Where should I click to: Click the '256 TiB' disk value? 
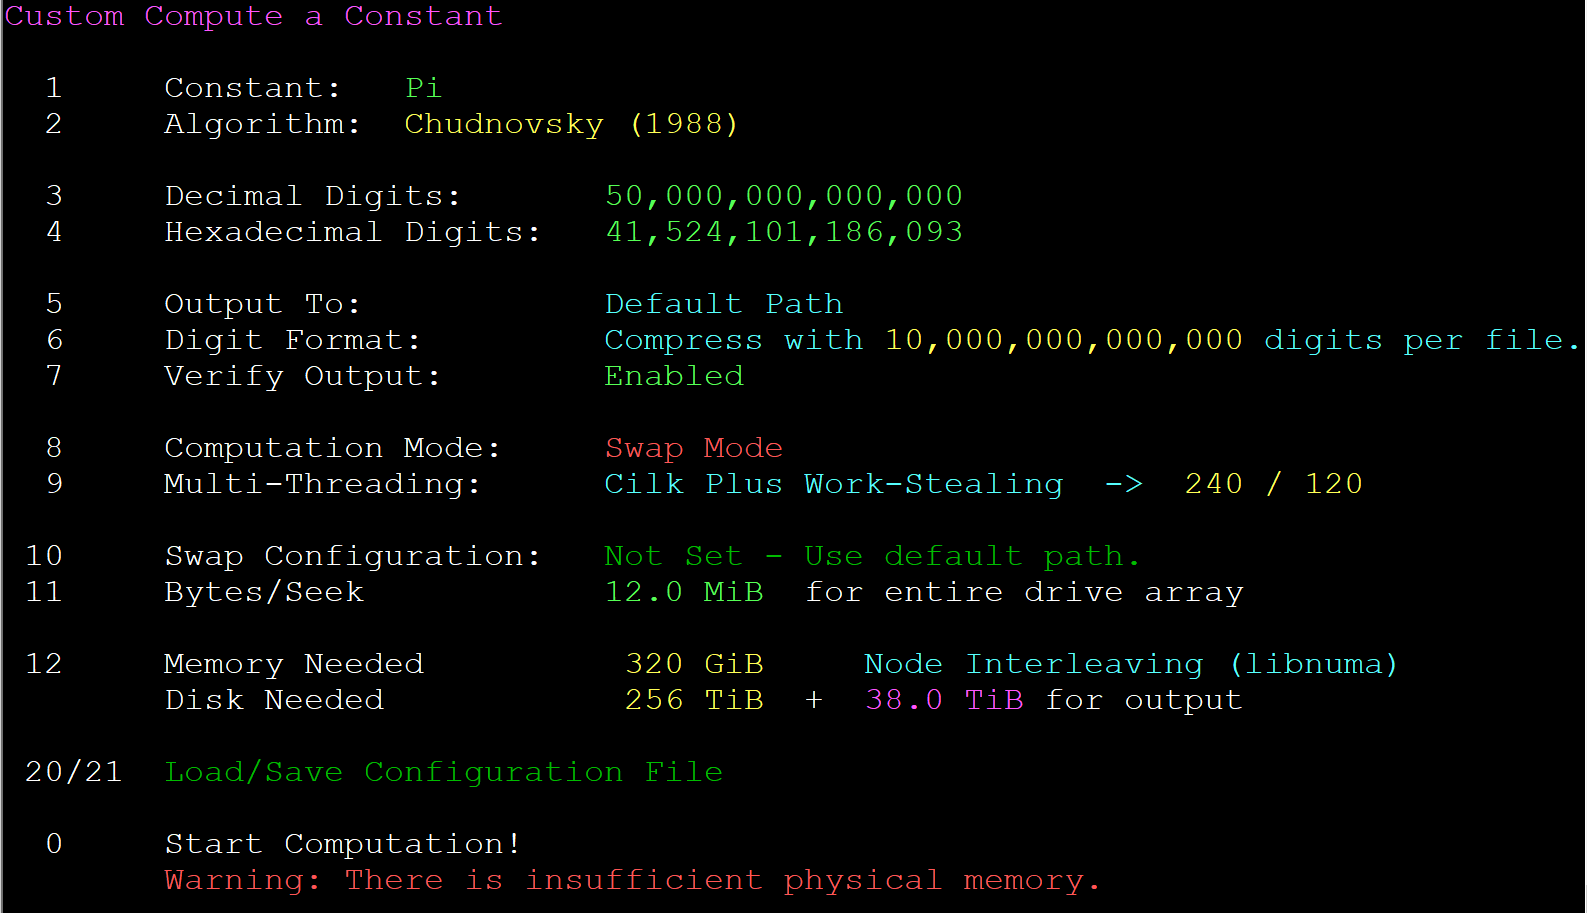point(694,700)
